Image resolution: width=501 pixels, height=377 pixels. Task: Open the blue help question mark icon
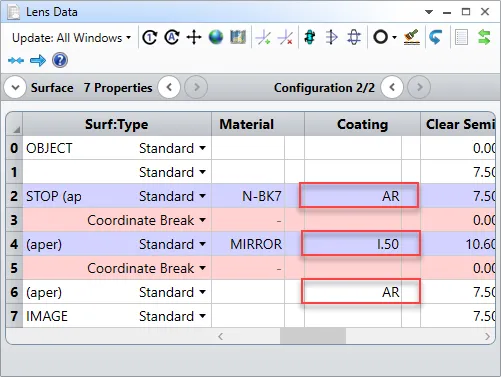coord(60,60)
